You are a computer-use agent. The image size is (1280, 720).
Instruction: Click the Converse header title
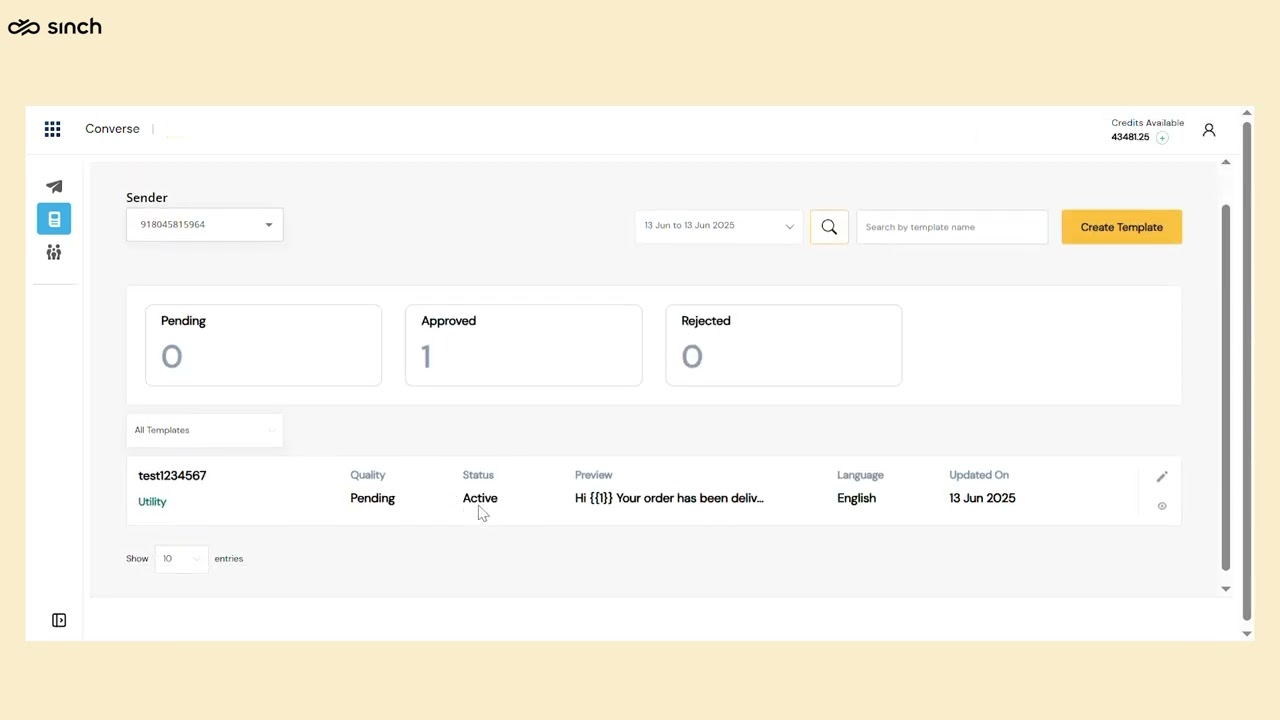[x=112, y=129]
